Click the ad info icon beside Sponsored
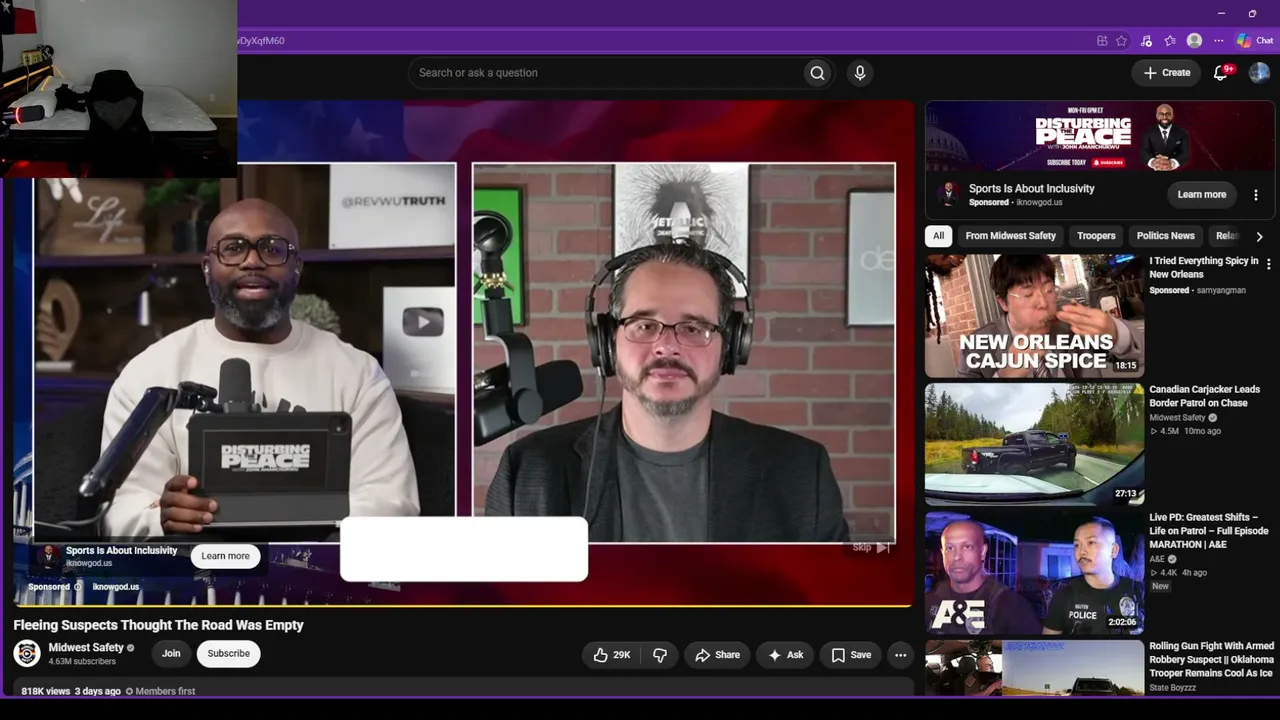 pos(78,587)
